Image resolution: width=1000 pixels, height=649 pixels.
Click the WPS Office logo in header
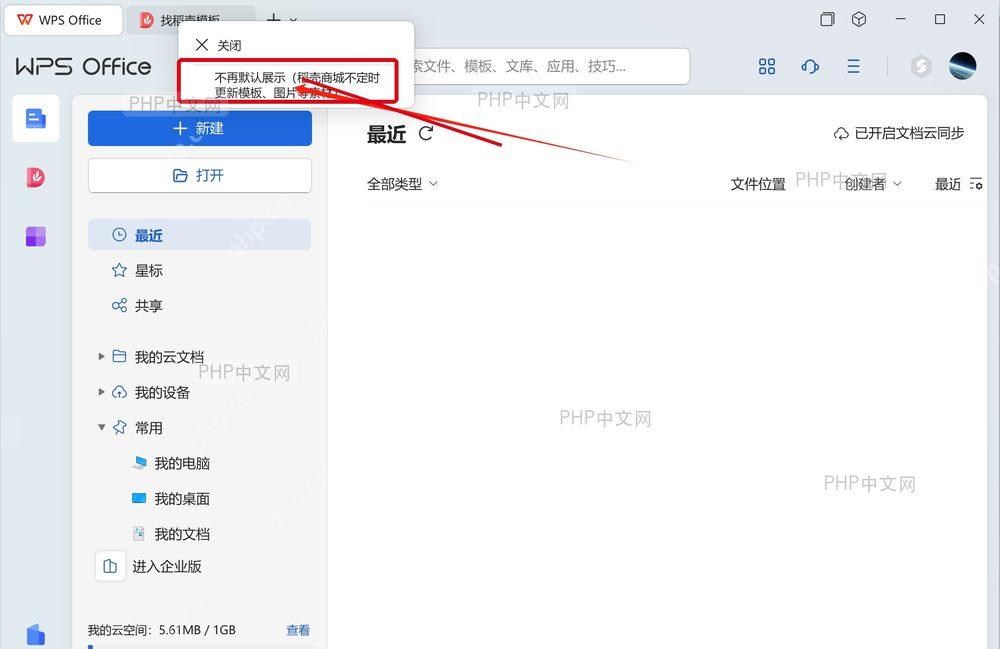coord(83,66)
